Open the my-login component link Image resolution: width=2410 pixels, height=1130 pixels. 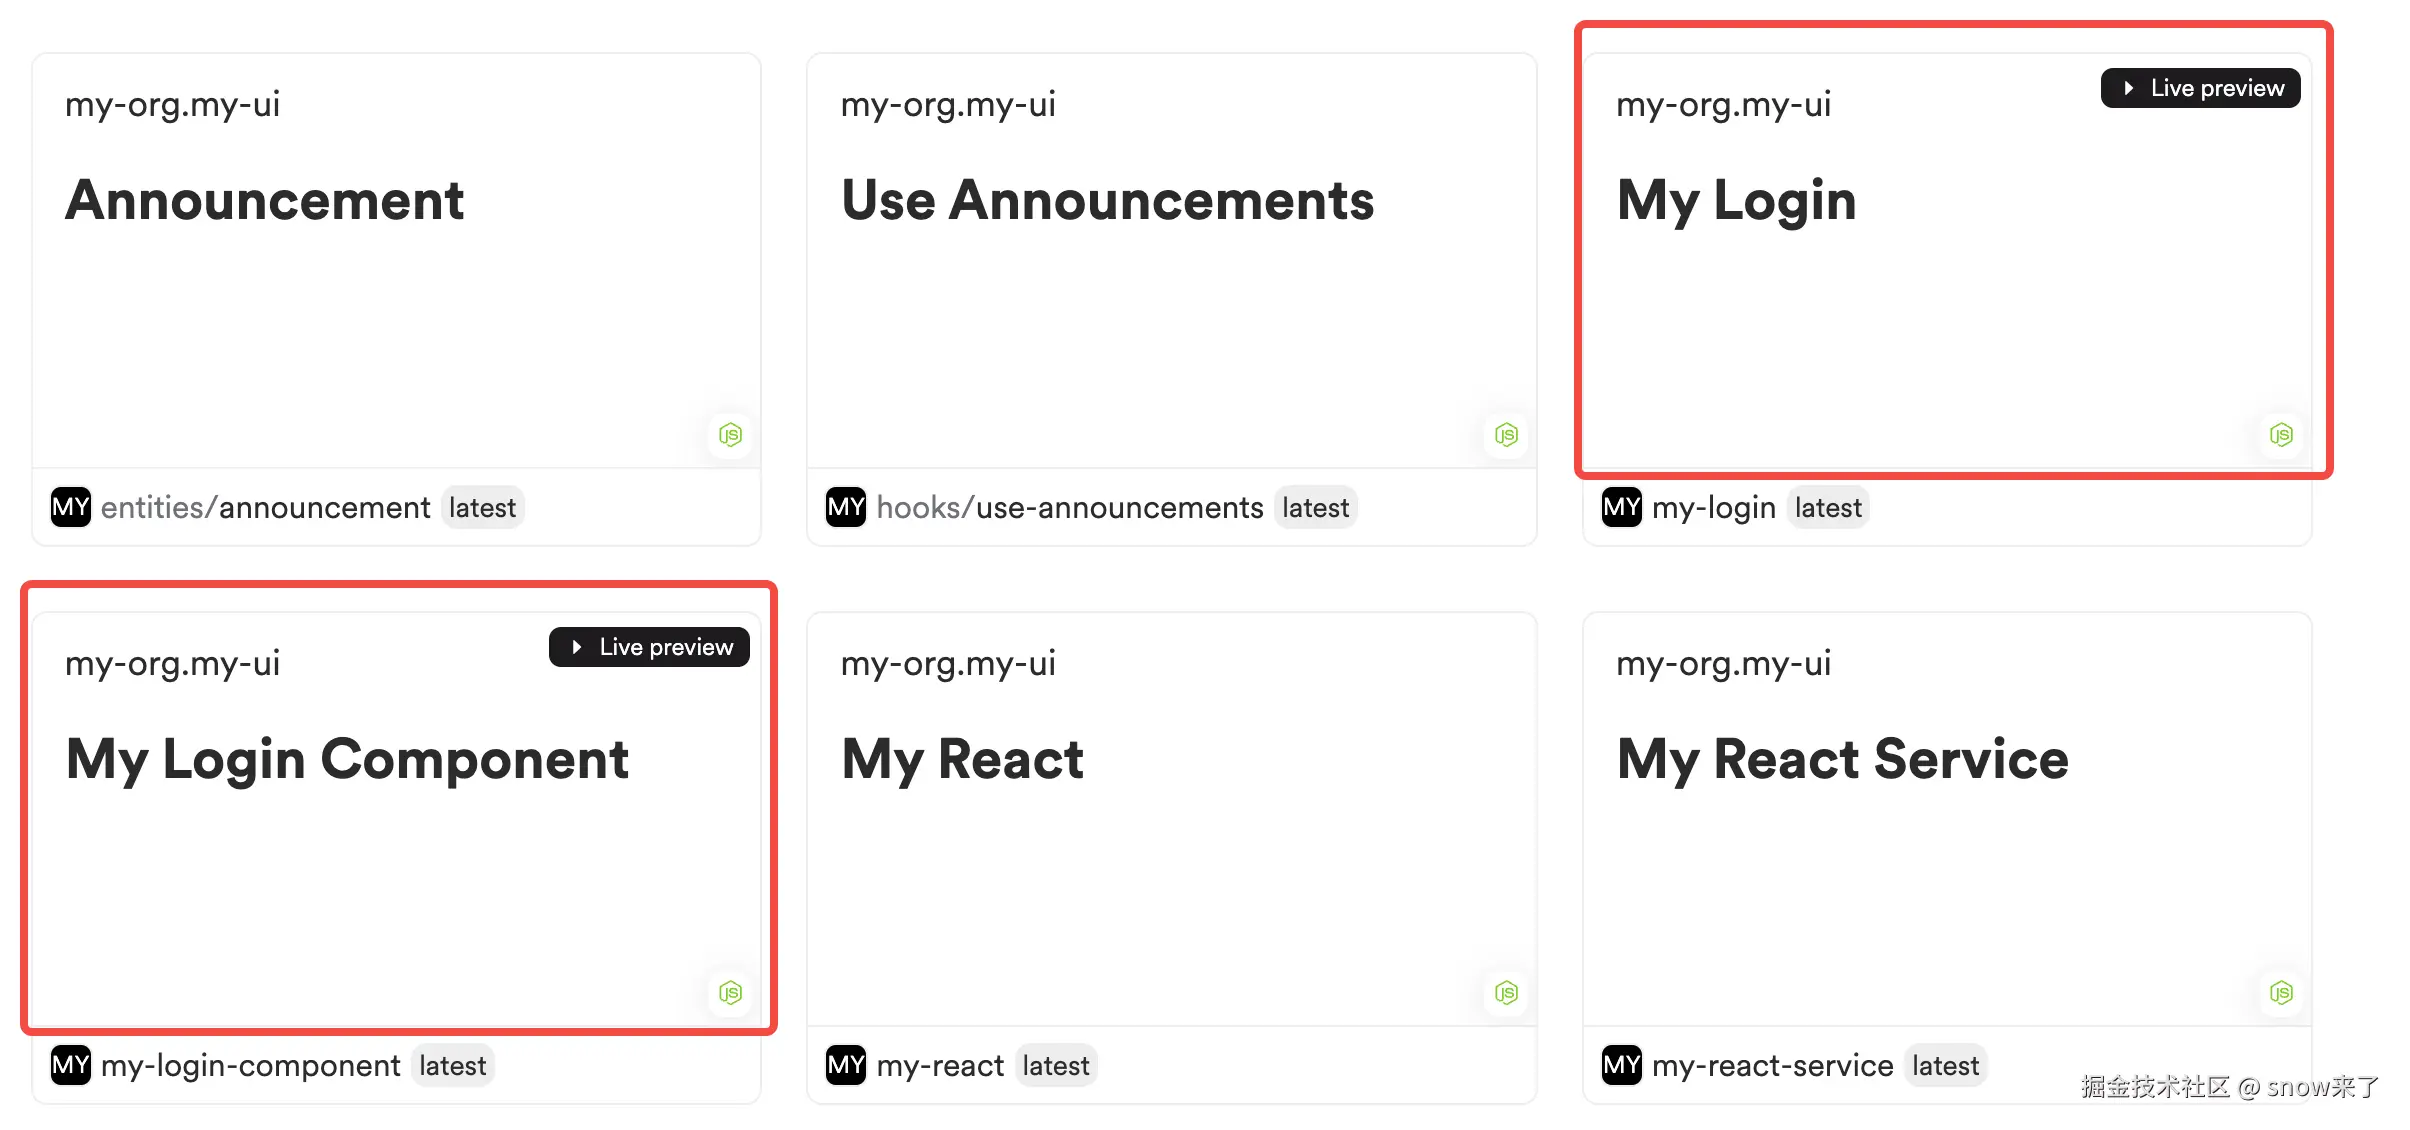1713,507
